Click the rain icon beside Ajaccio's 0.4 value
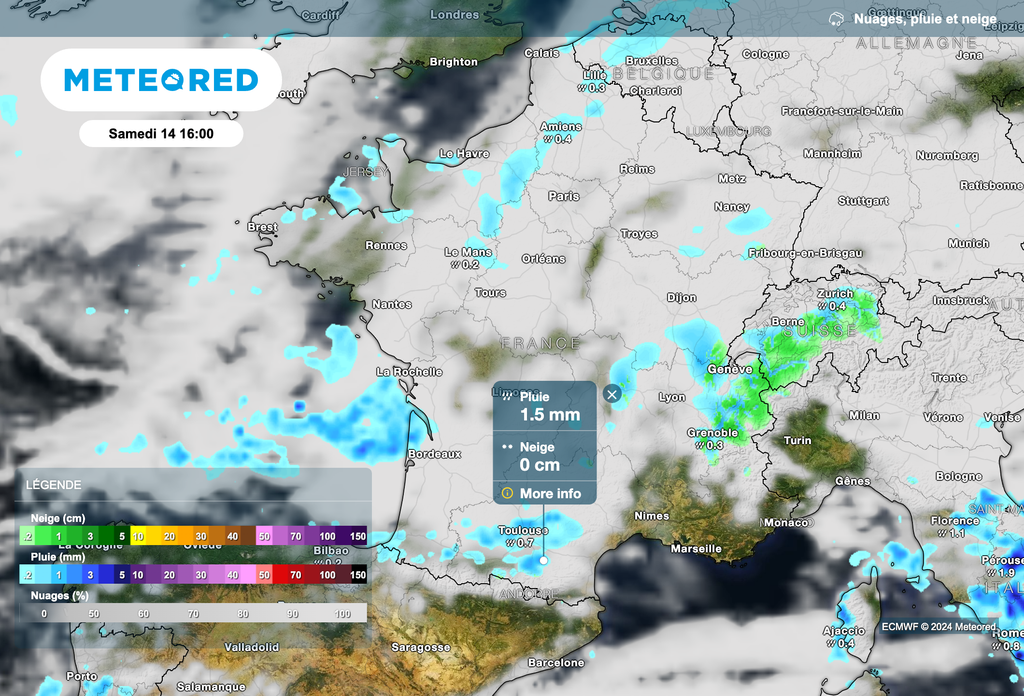 click(831, 643)
